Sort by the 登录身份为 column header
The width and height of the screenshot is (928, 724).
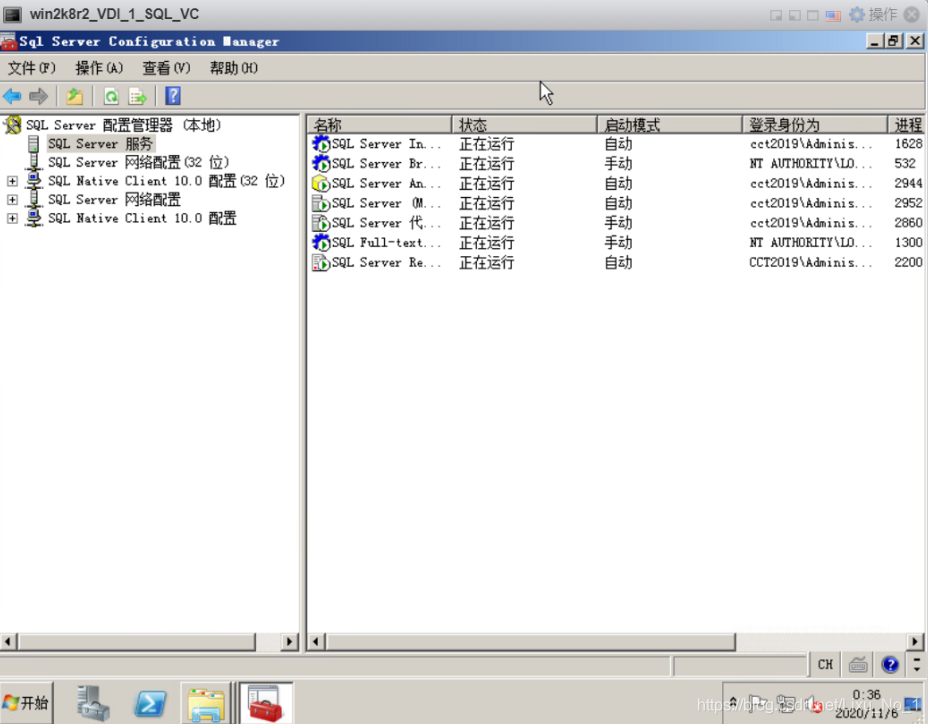coord(815,125)
